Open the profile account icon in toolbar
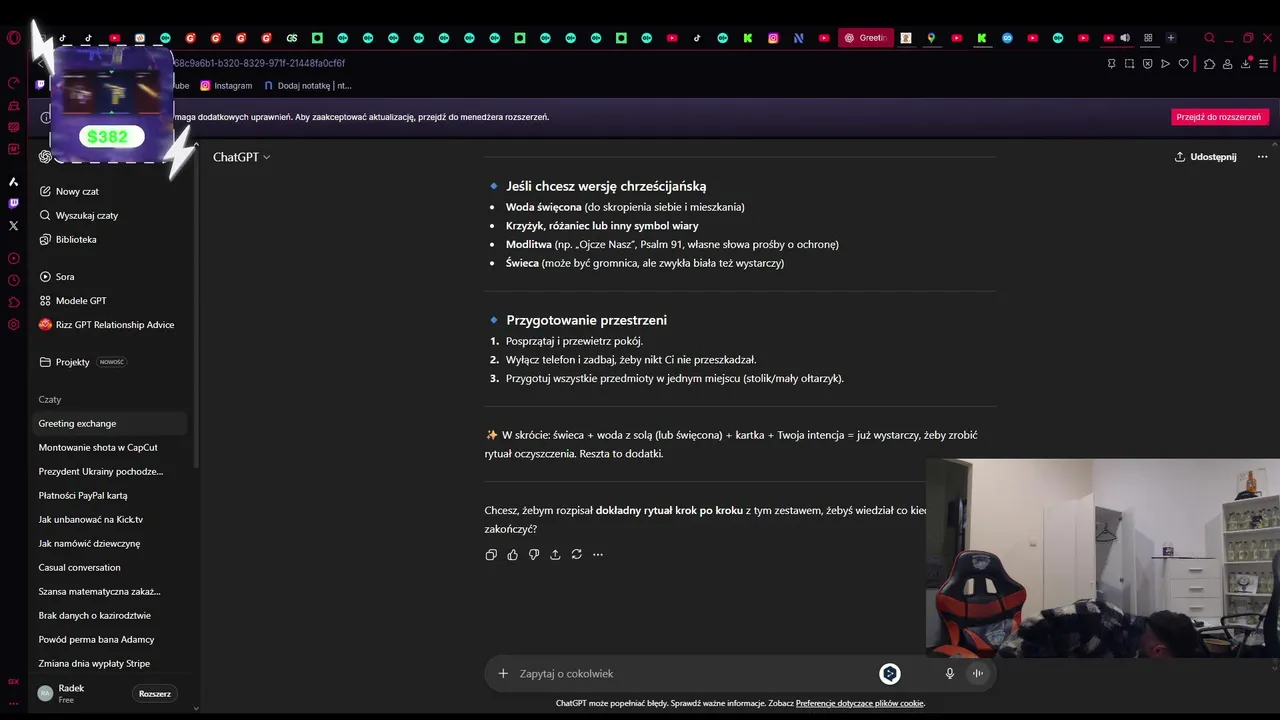This screenshot has width=1280, height=720. tap(1227, 64)
